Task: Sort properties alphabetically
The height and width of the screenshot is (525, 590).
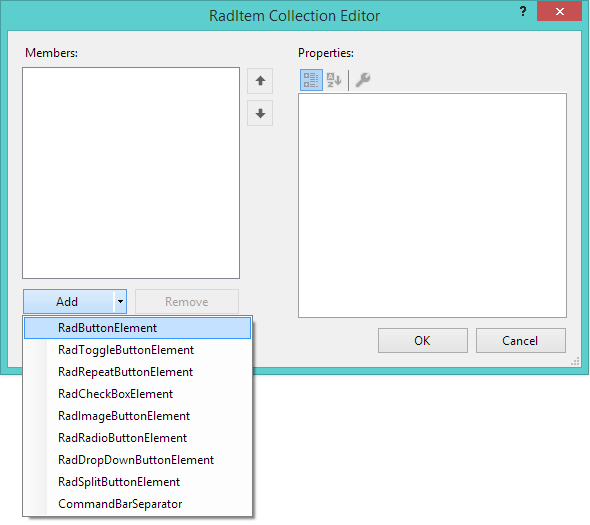Action: tap(334, 80)
